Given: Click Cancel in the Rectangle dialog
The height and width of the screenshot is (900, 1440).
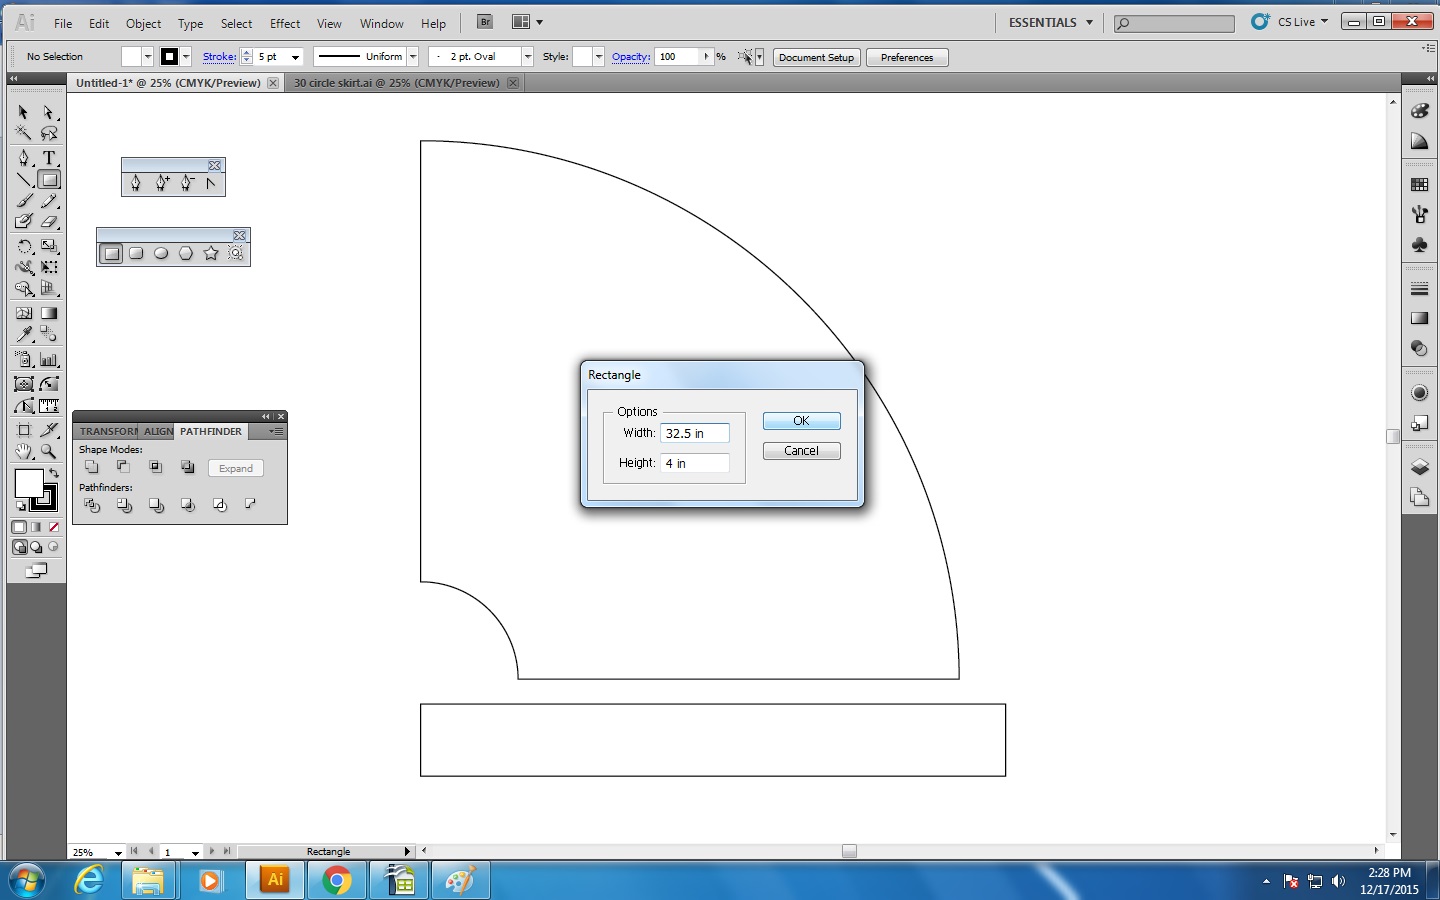Looking at the screenshot, I should pos(802,451).
